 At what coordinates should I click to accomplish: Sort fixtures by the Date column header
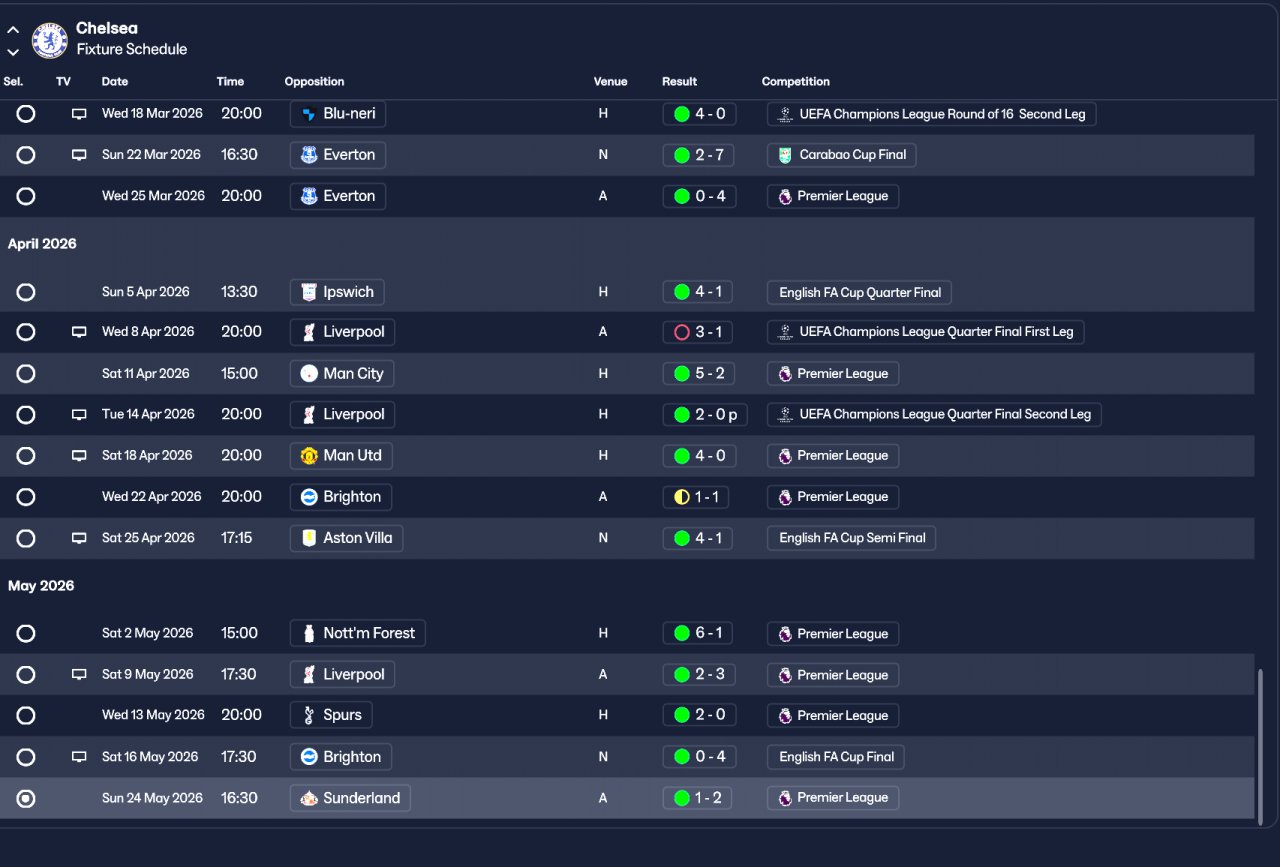pyautogui.click(x=115, y=82)
